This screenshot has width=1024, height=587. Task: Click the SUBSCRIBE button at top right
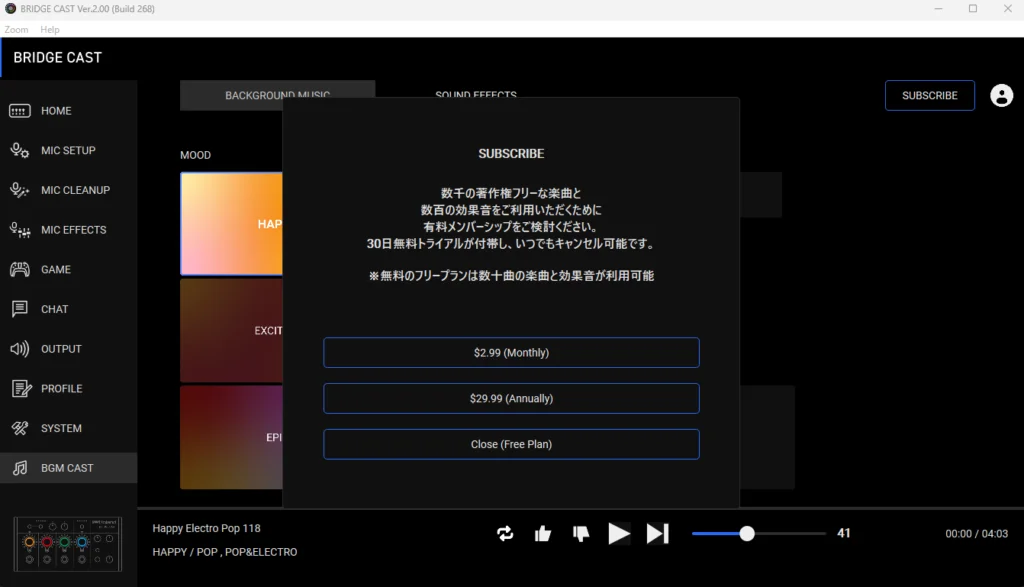point(929,96)
